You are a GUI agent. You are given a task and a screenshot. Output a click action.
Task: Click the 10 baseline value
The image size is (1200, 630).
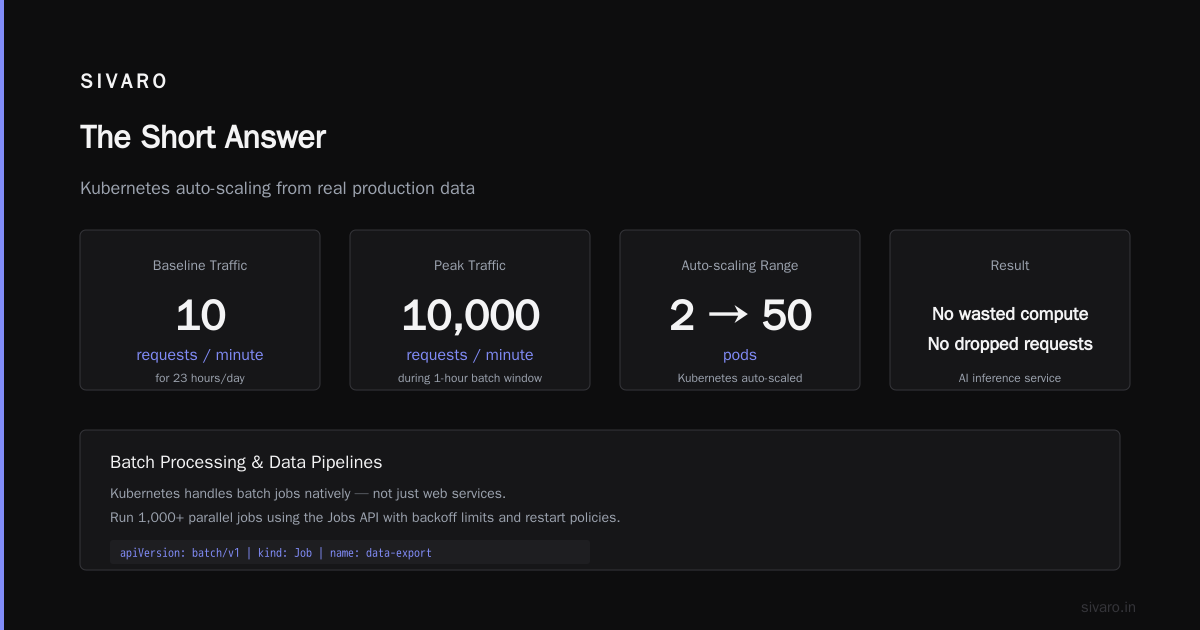(x=200, y=315)
